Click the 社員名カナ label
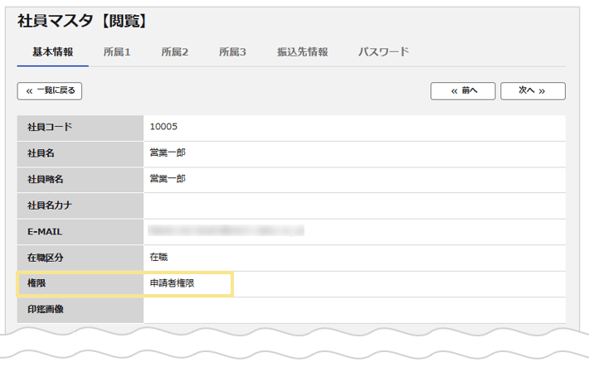The height and width of the screenshot is (367, 589). 50,205
